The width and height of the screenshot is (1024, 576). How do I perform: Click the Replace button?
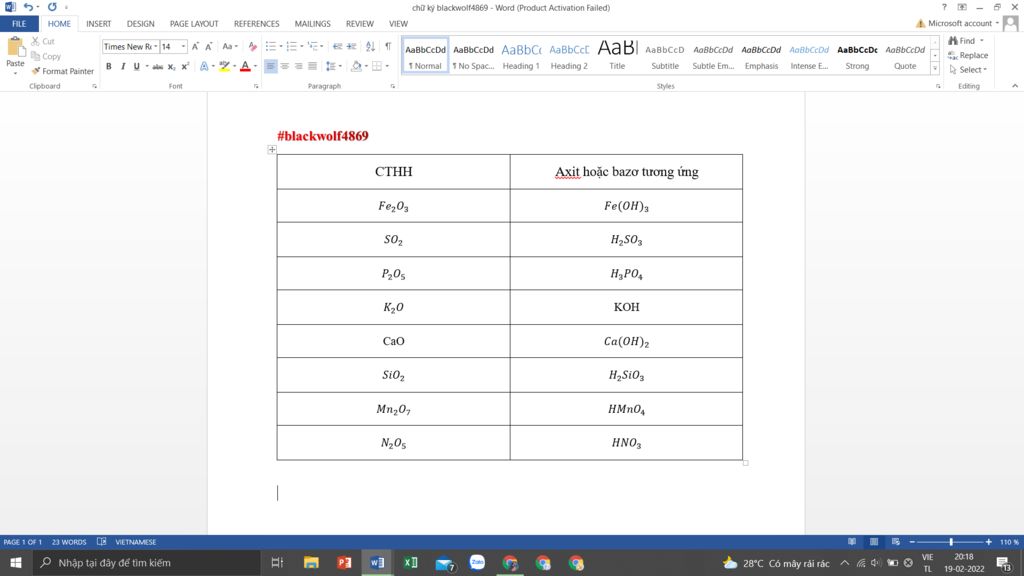[x=968, y=55]
